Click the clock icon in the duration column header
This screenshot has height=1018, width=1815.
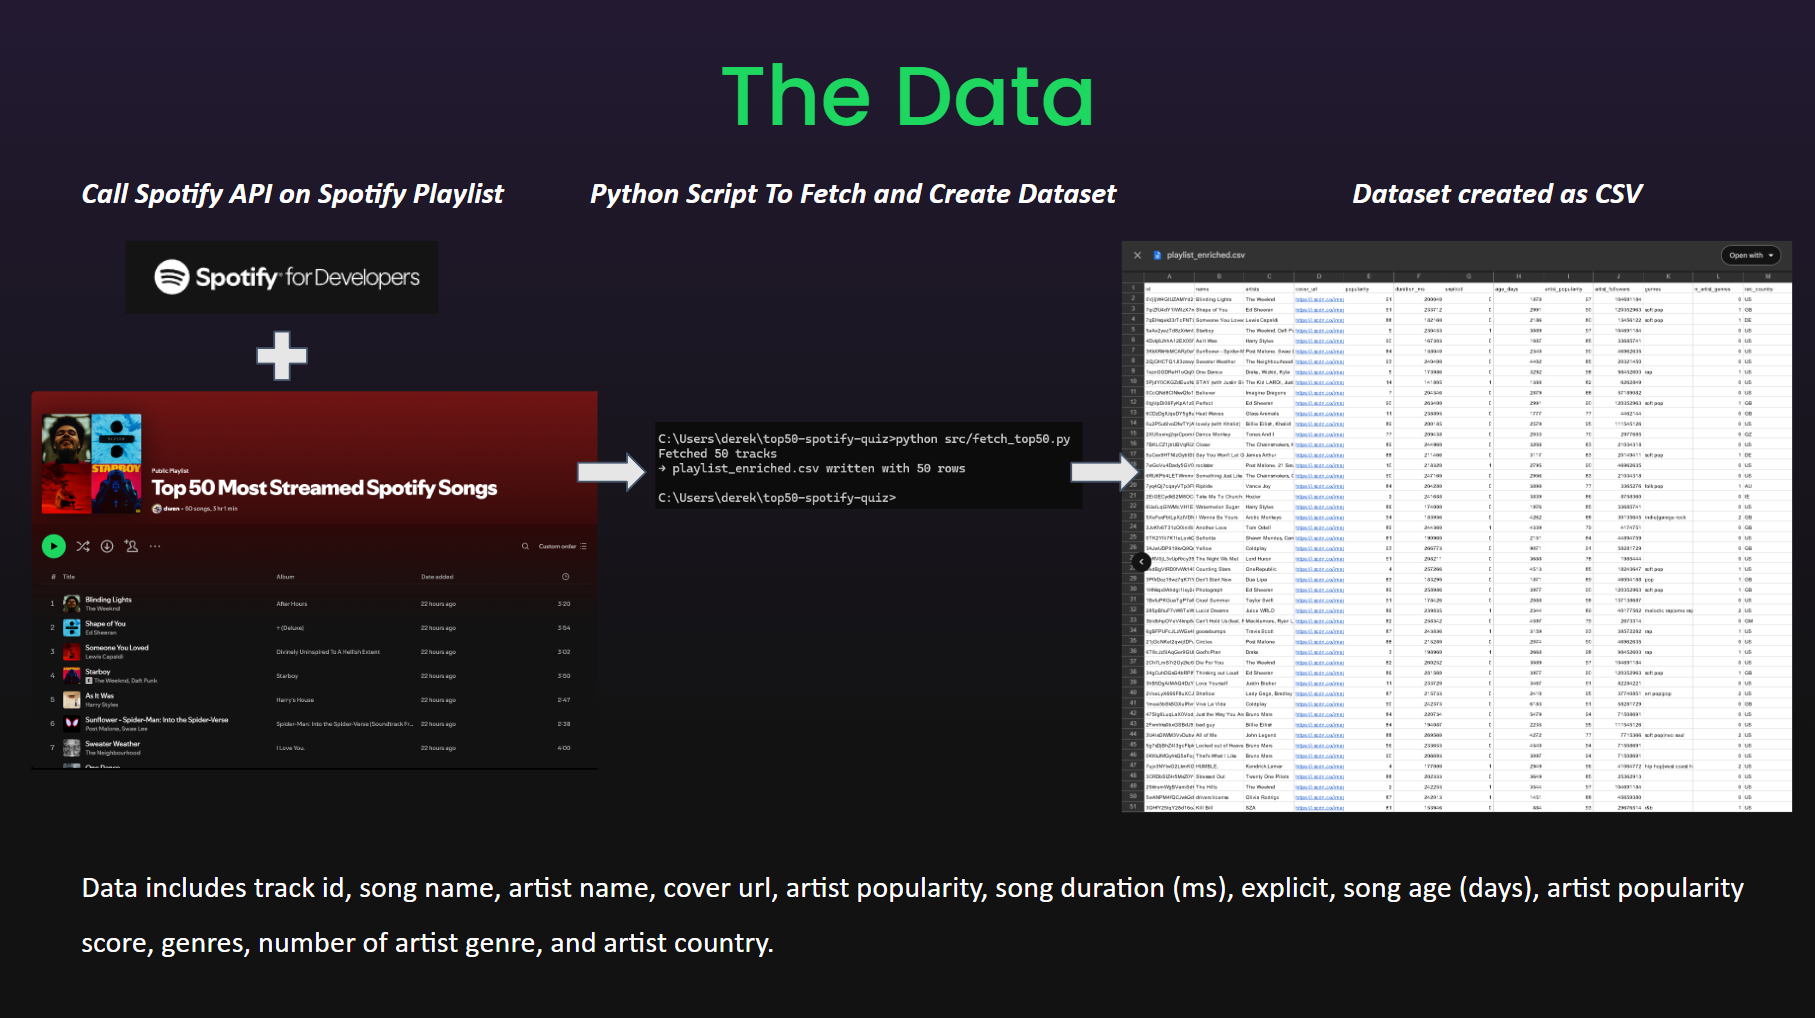566,576
